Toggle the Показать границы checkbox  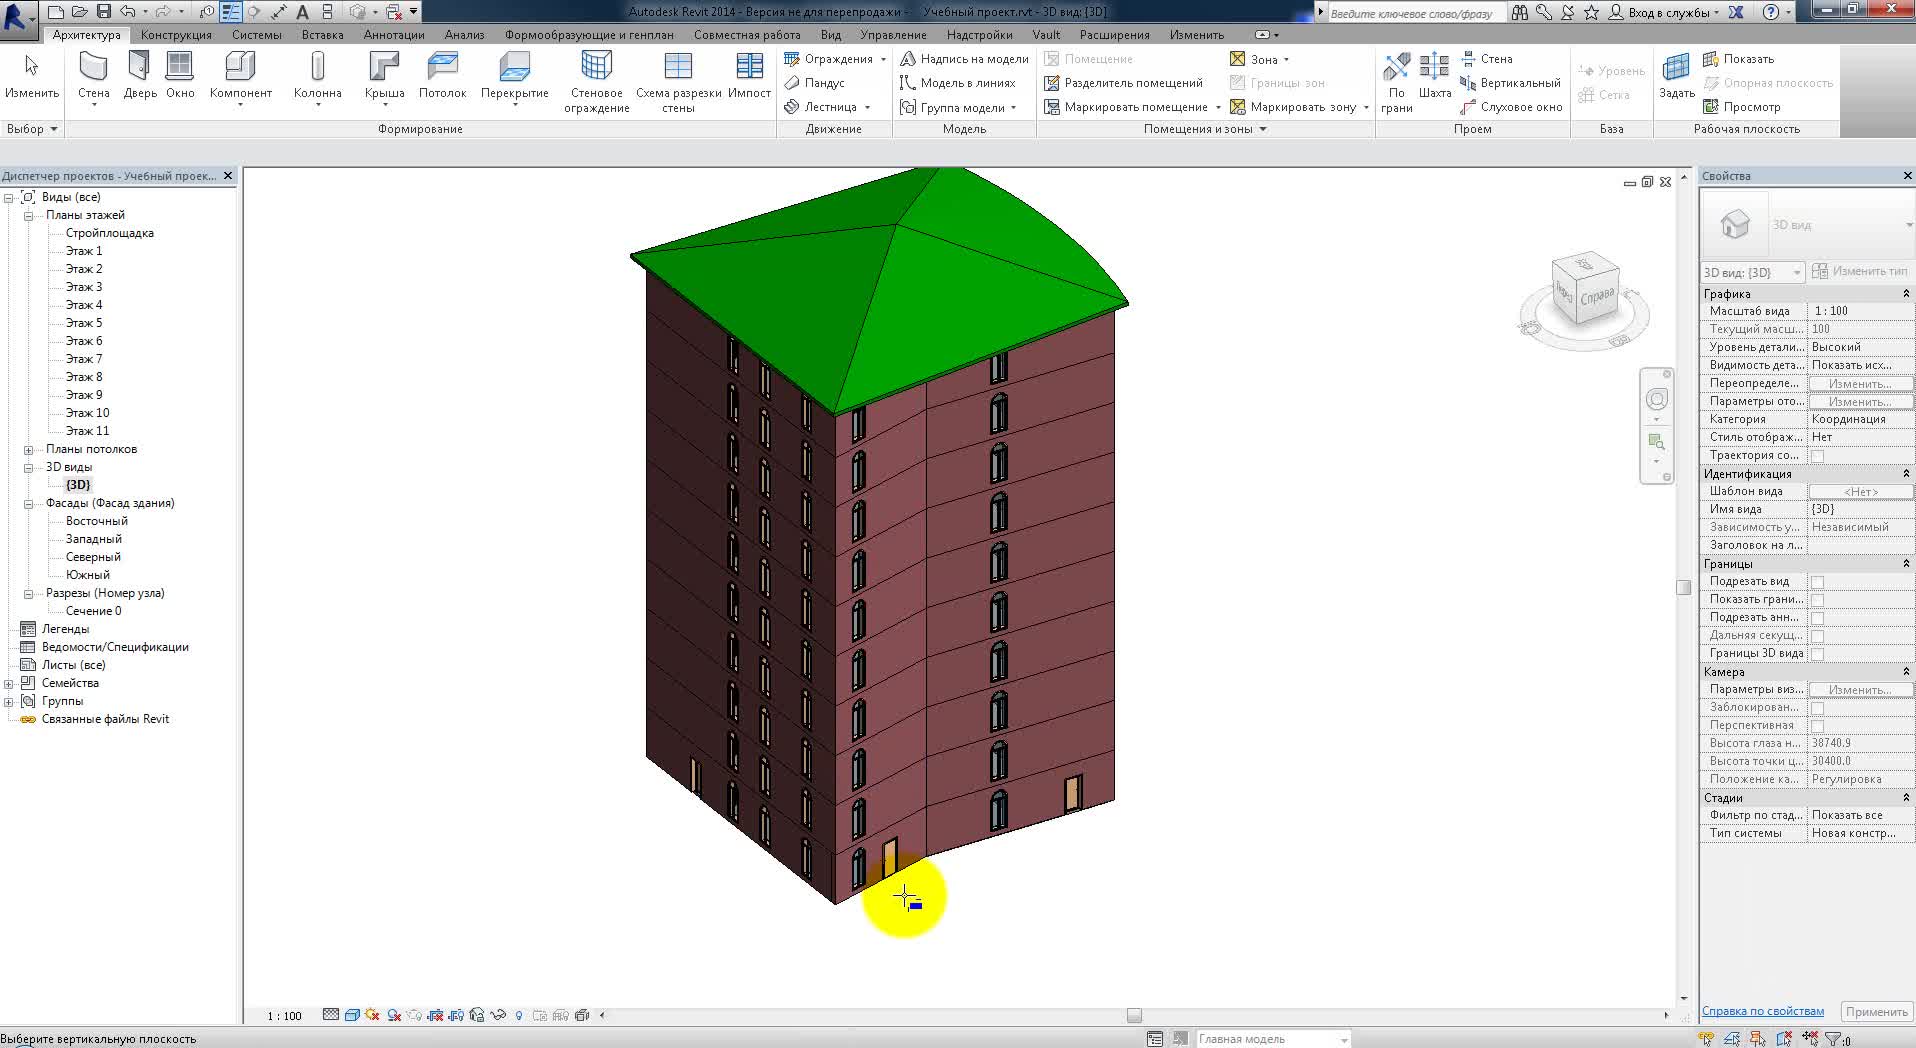pyautogui.click(x=1817, y=600)
